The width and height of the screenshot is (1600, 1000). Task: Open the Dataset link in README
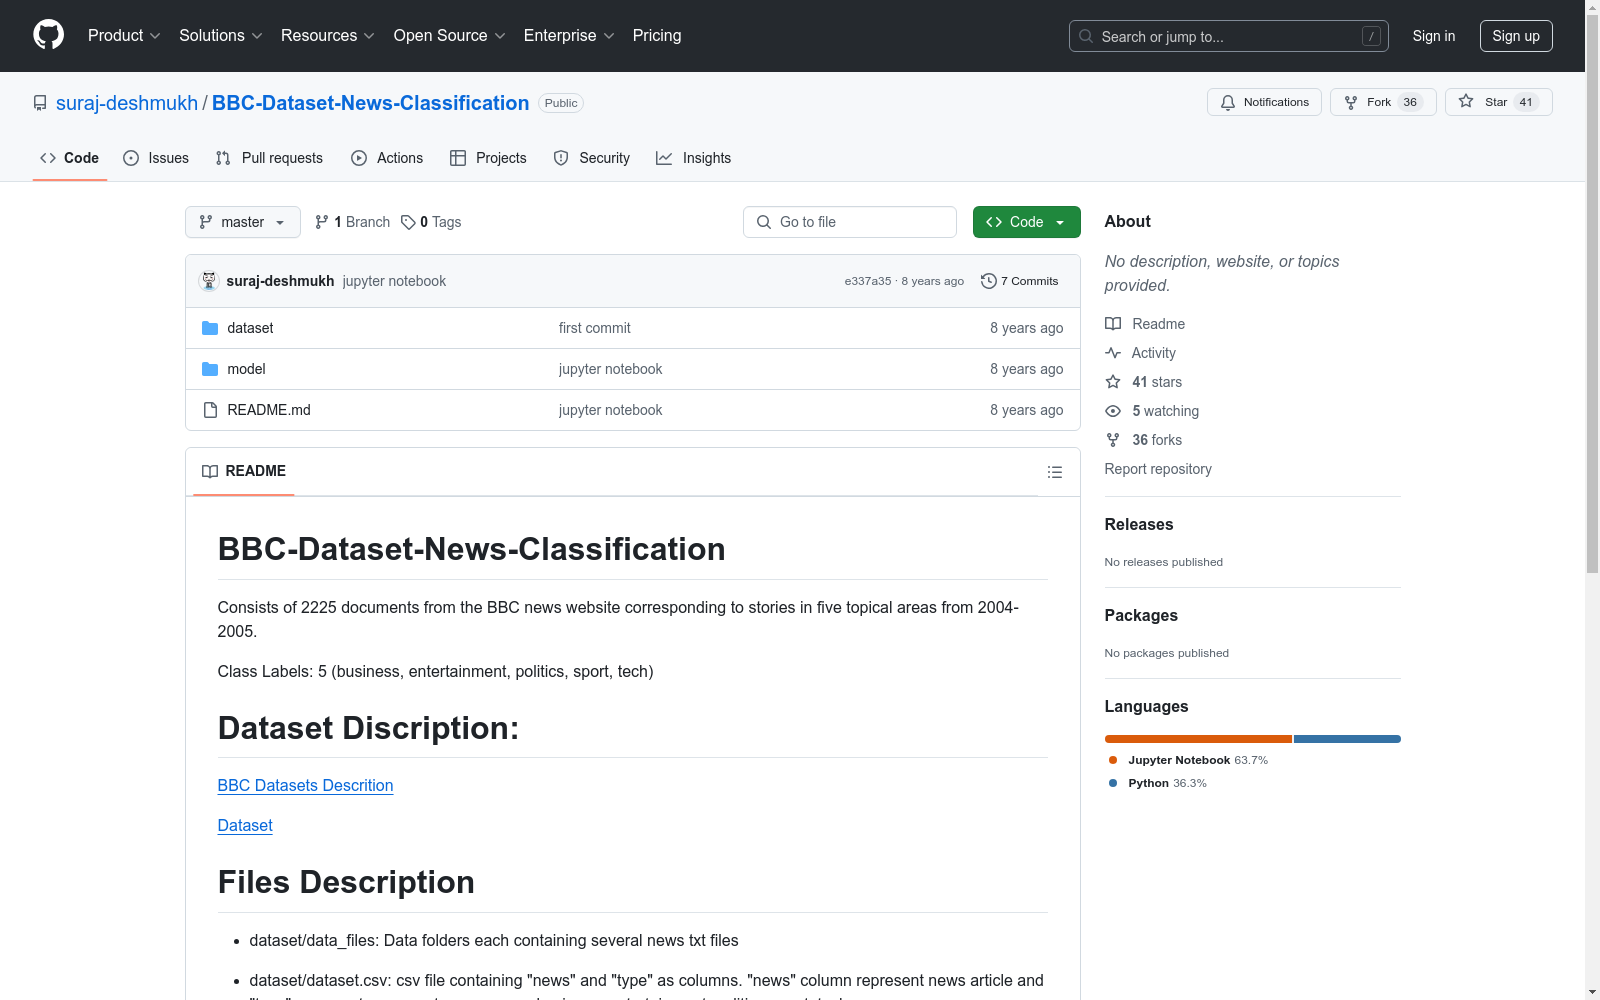coord(245,825)
